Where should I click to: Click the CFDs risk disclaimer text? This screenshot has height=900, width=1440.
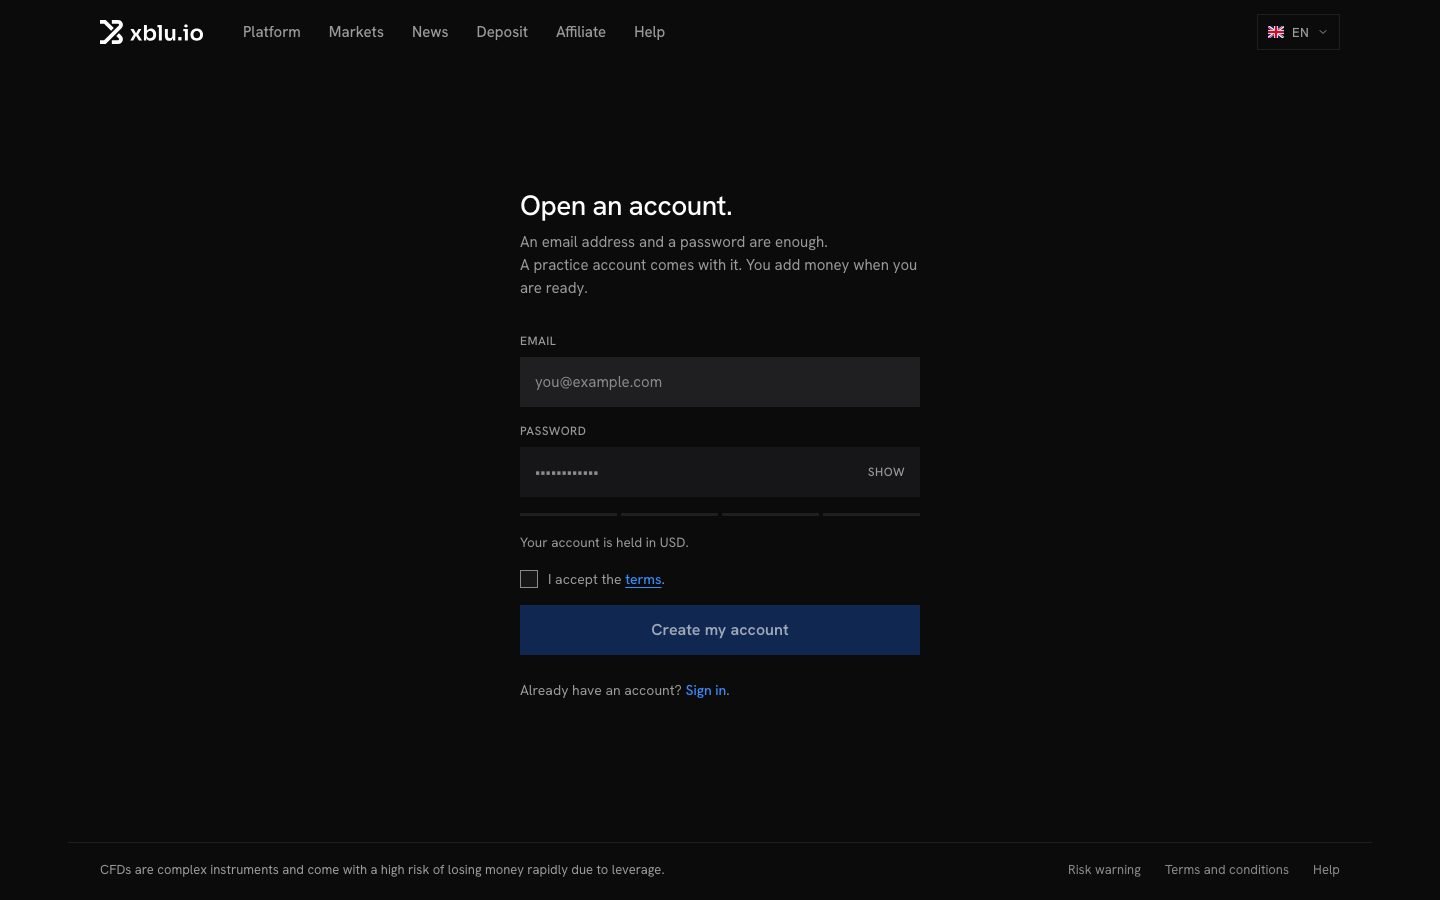coord(382,870)
